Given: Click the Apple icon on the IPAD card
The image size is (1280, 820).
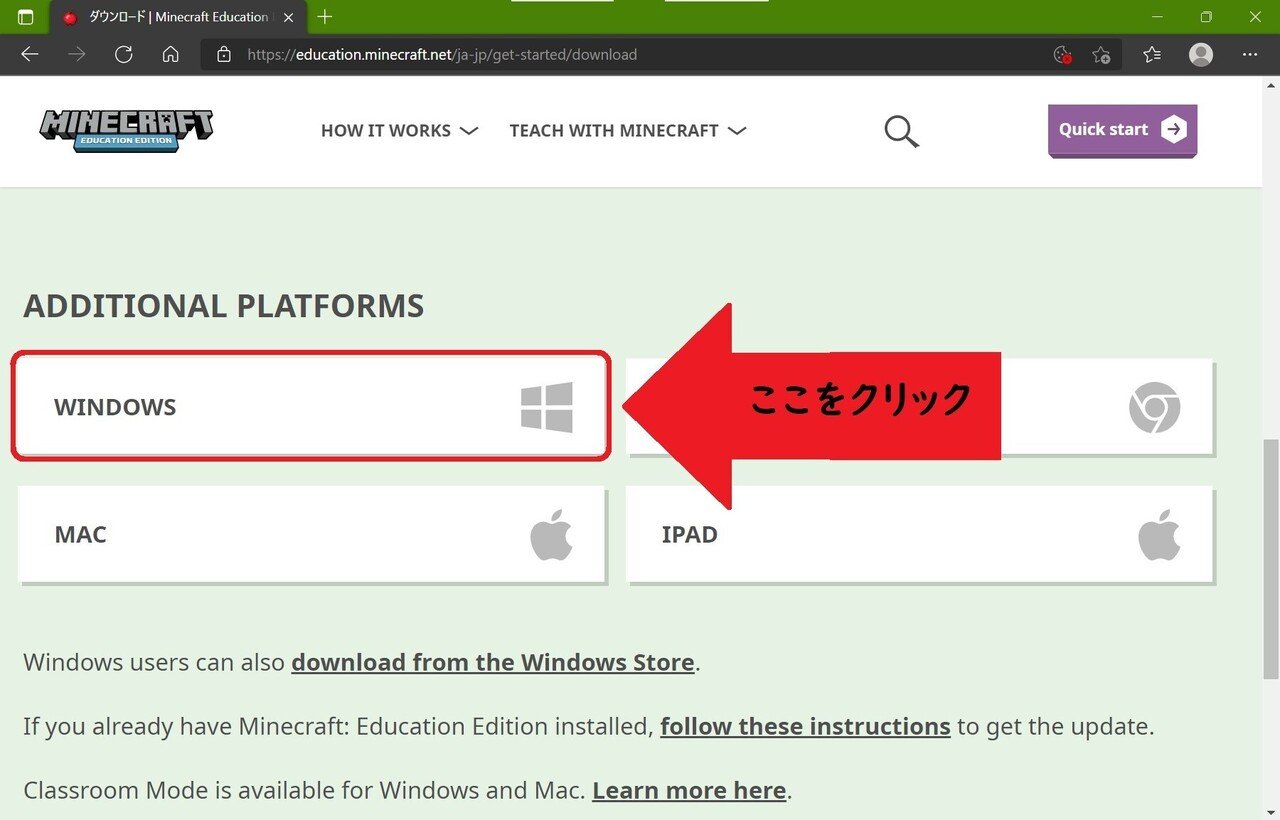Looking at the screenshot, I should coord(1158,534).
